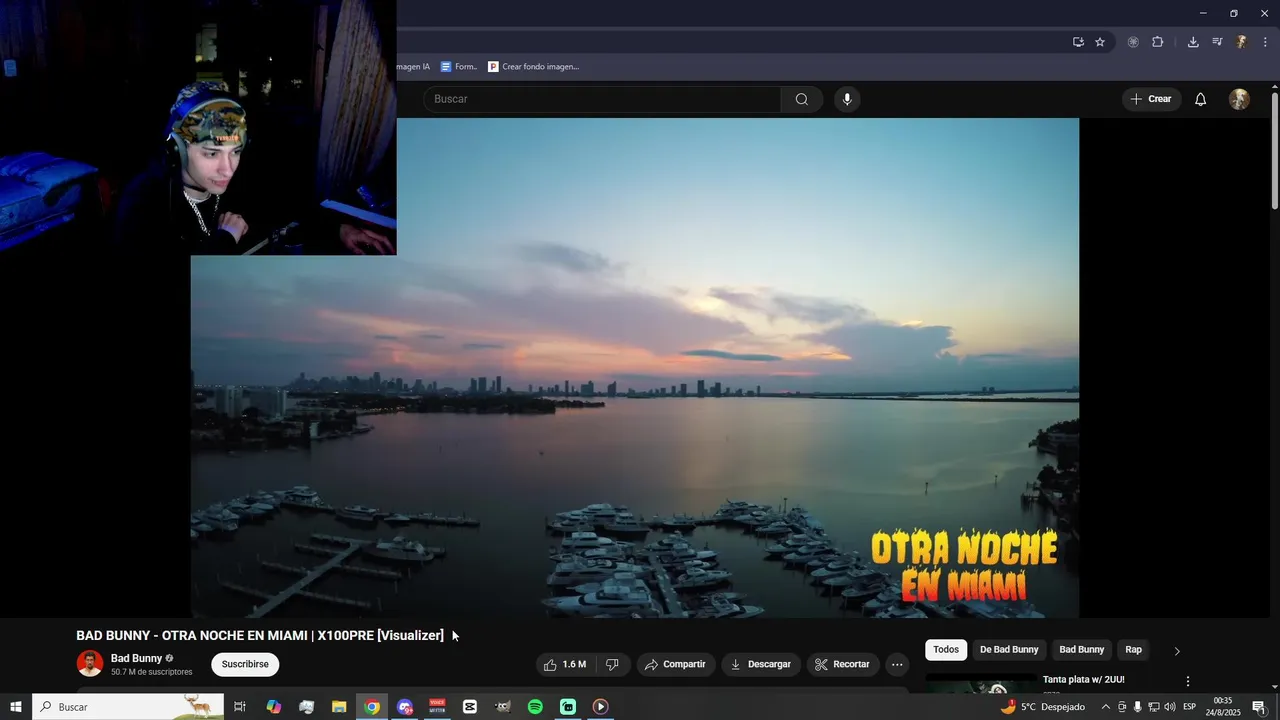Show more filter chips with right arrow
Screen dimensions: 1280x720
1177,651
